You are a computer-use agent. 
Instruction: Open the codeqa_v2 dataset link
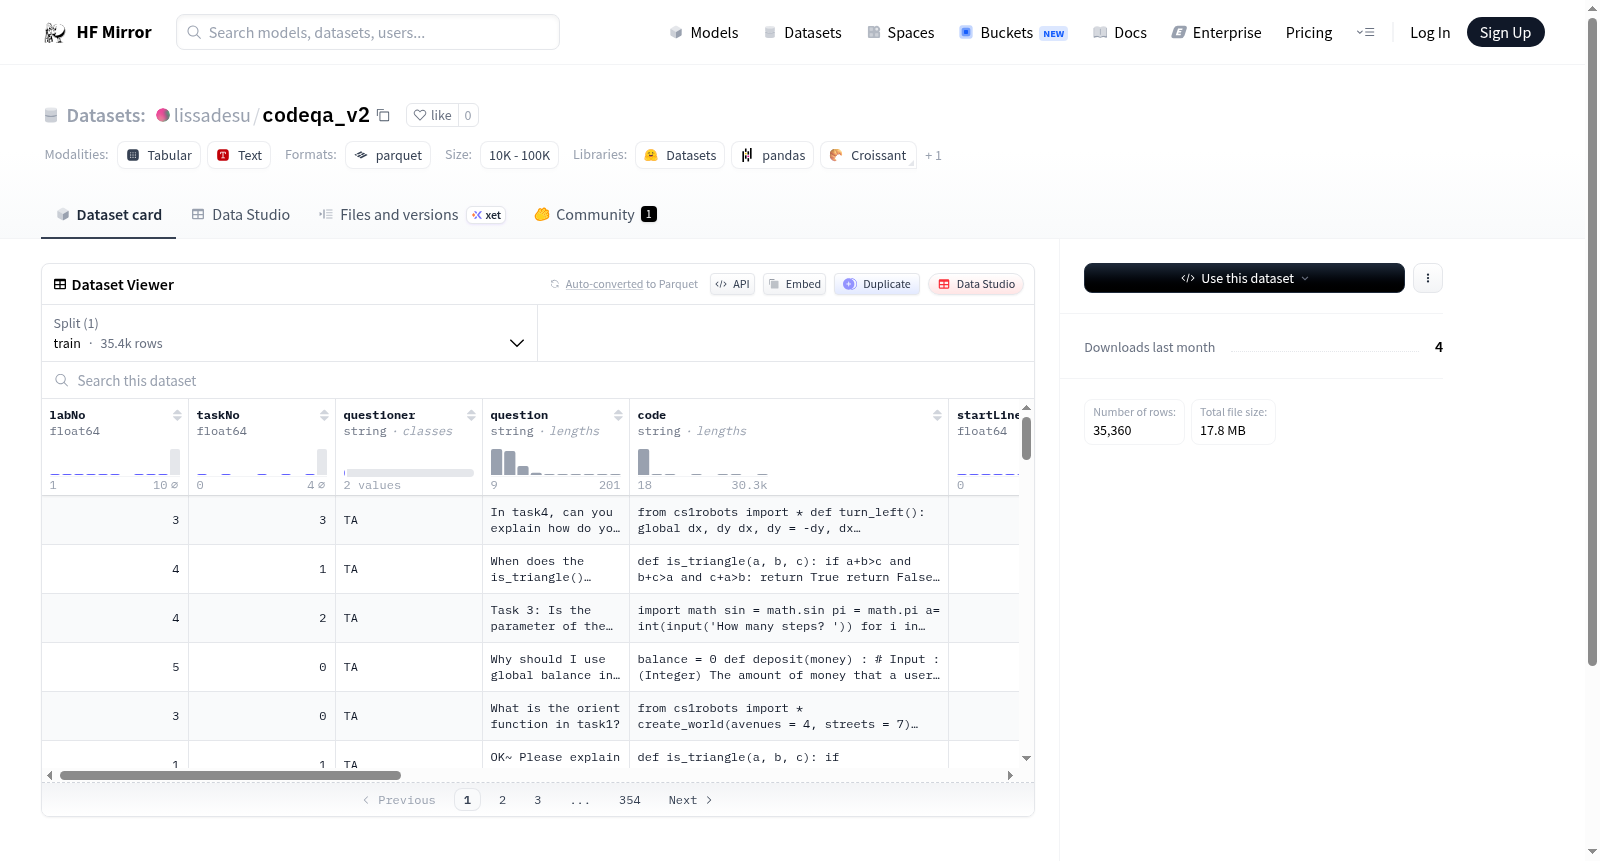click(x=316, y=115)
